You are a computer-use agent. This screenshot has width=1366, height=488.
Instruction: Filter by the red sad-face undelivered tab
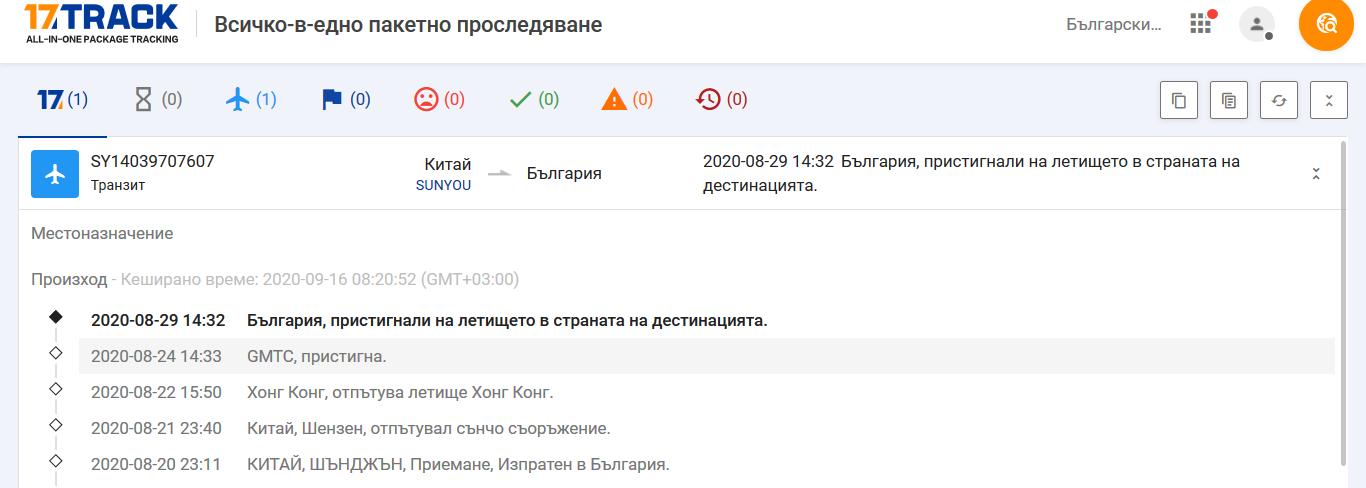coord(440,99)
